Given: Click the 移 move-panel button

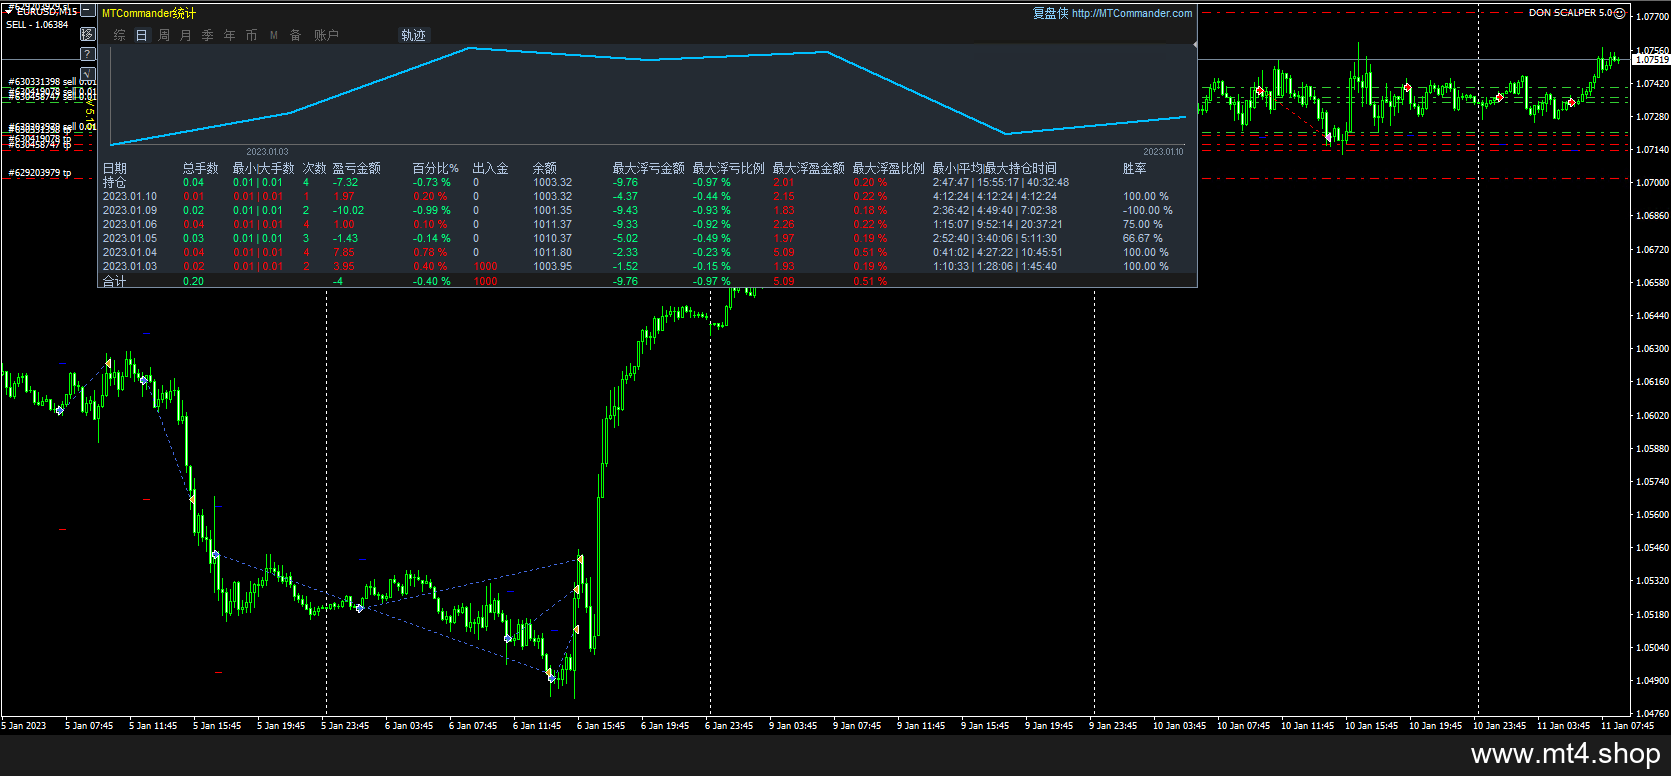Looking at the screenshot, I should pyautogui.click(x=88, y=34).
